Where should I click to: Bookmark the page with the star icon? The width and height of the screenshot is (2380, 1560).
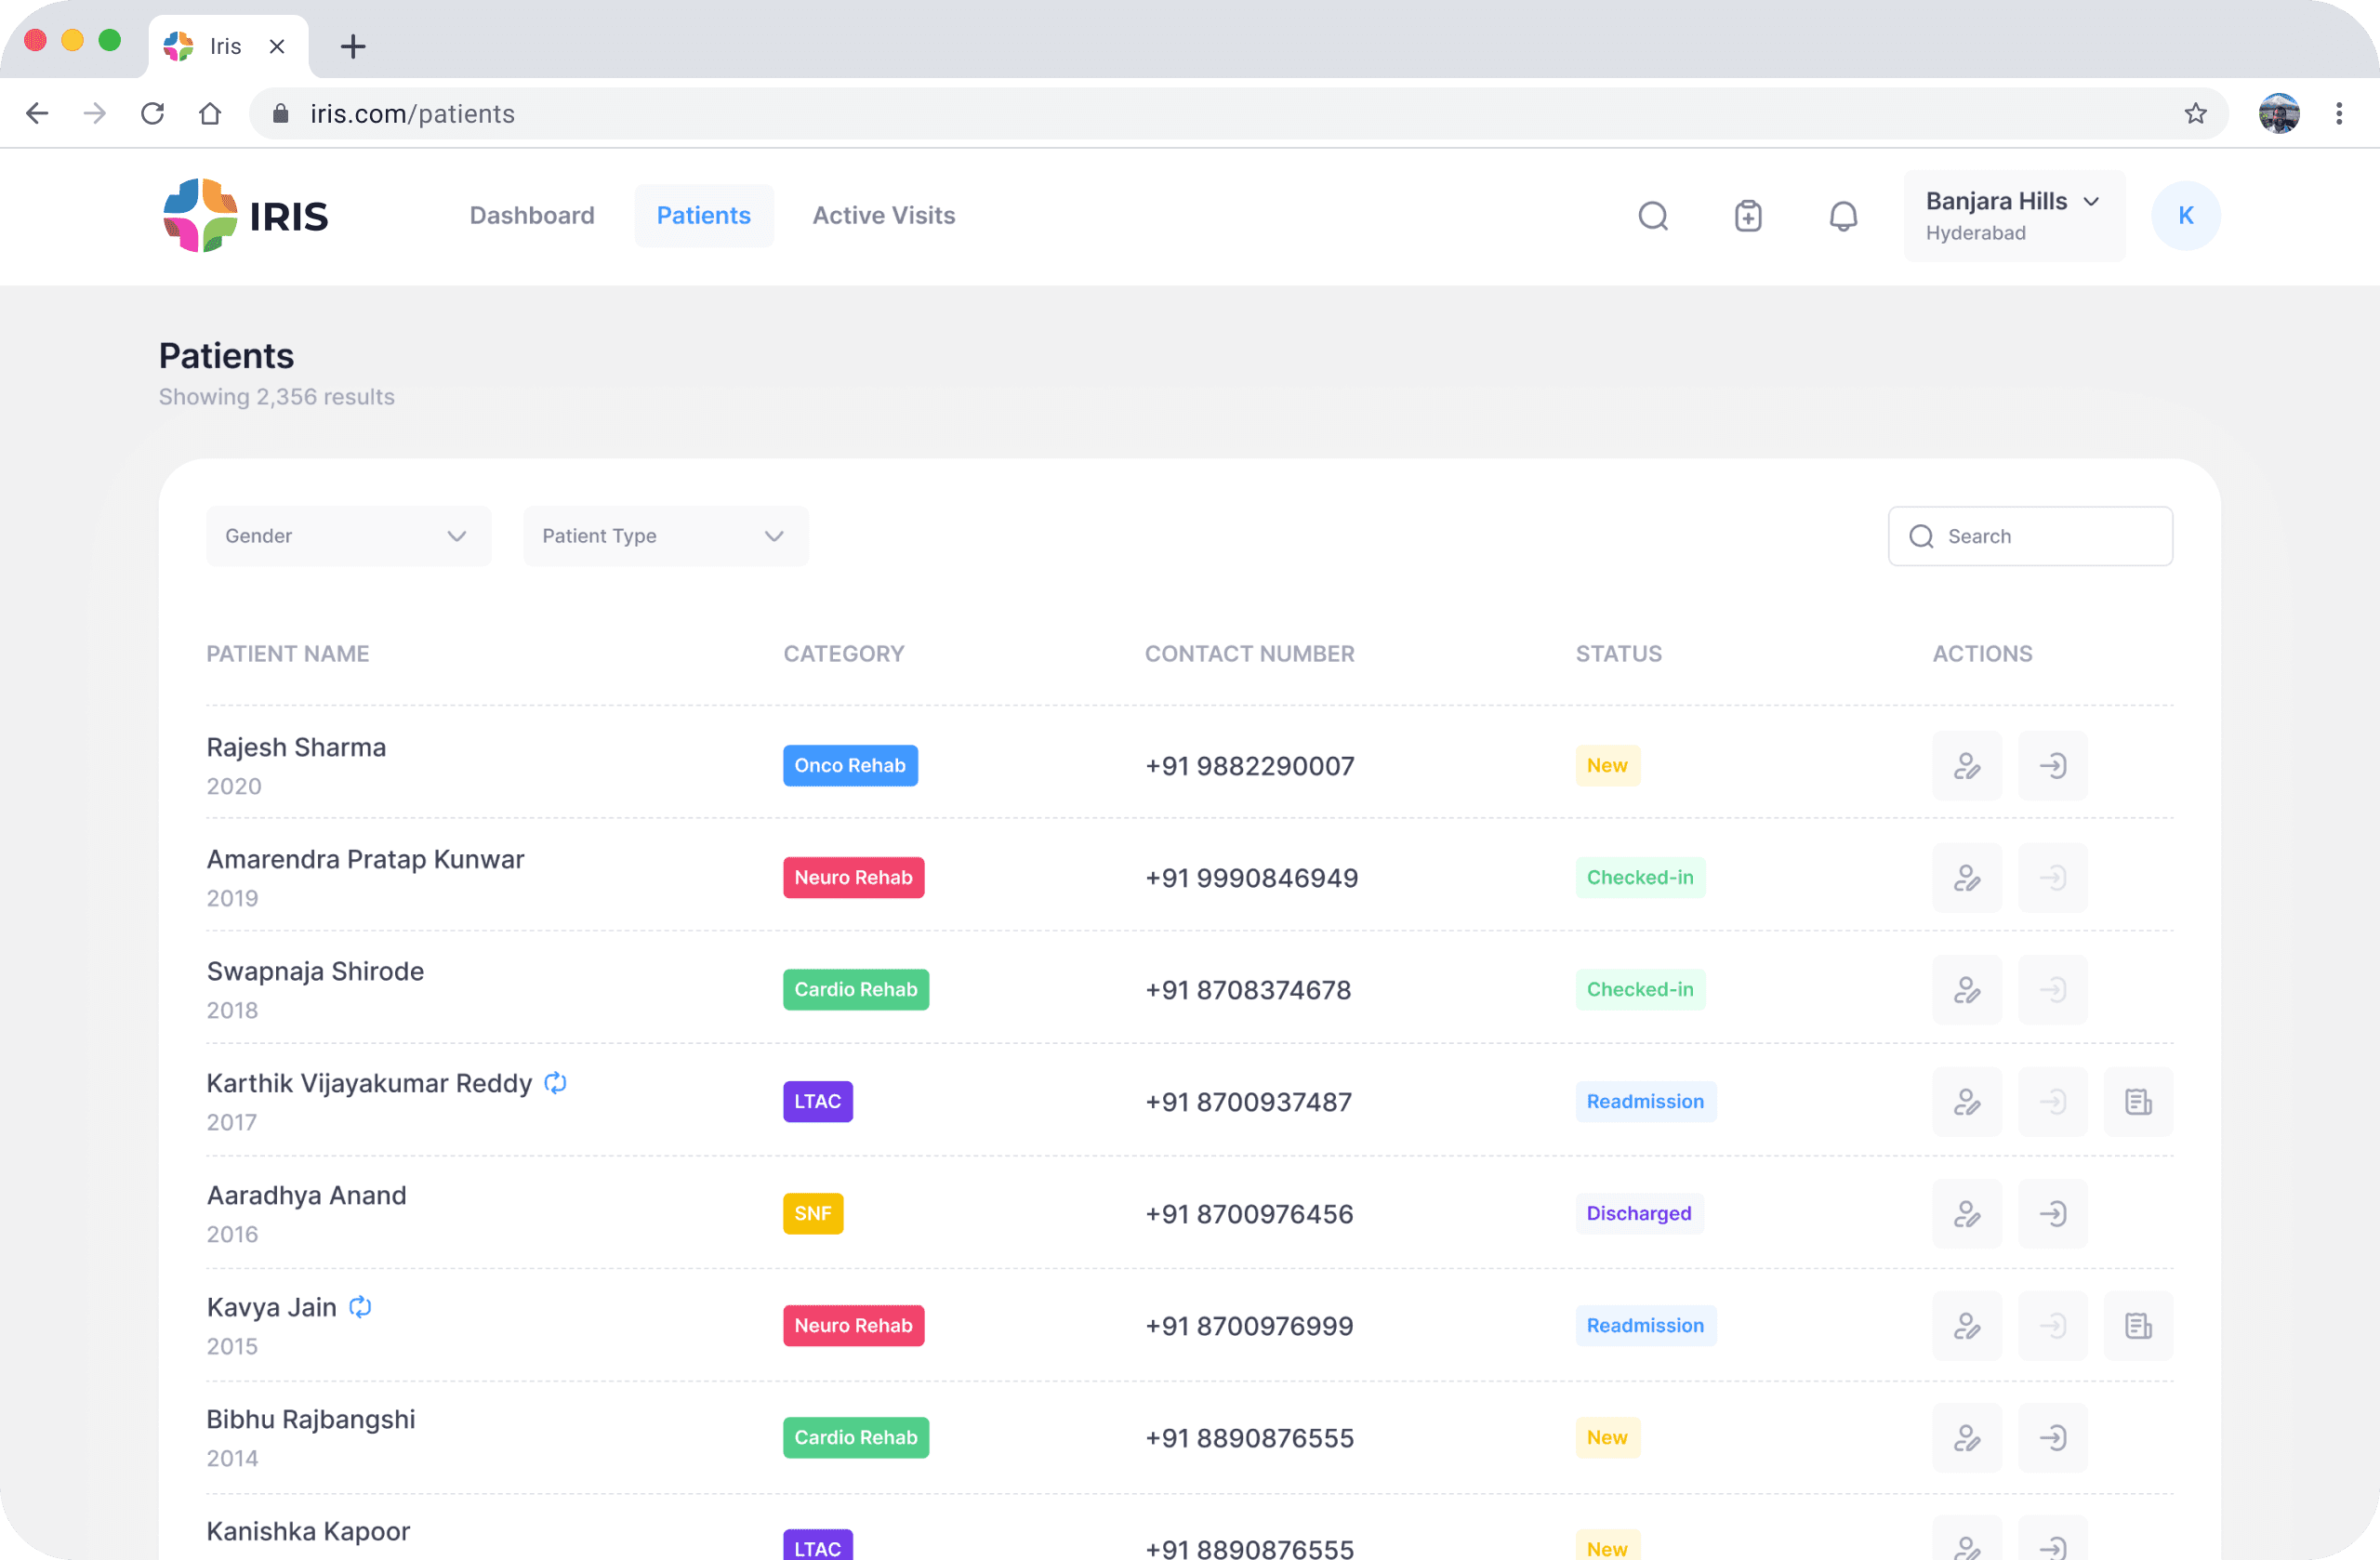point(2195,114)
